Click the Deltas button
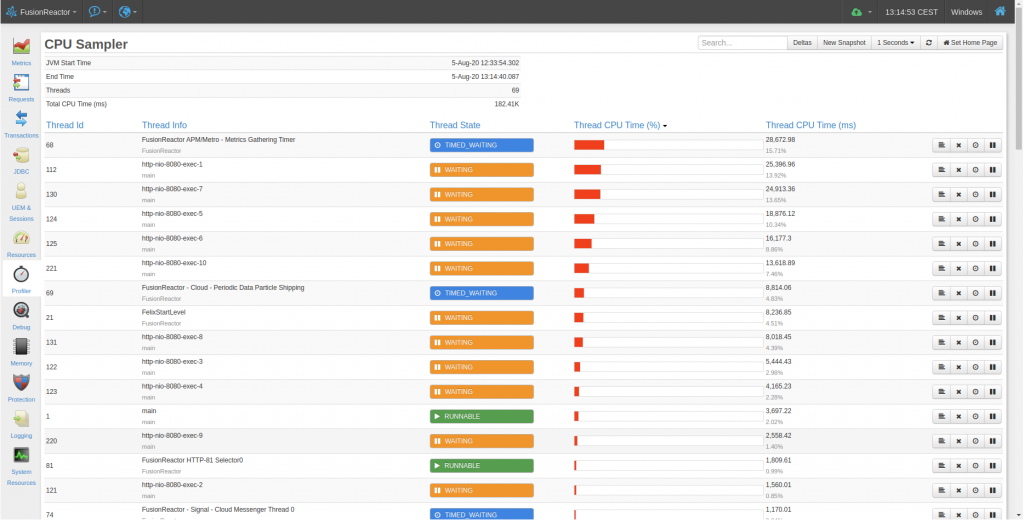 click(802, 42)
